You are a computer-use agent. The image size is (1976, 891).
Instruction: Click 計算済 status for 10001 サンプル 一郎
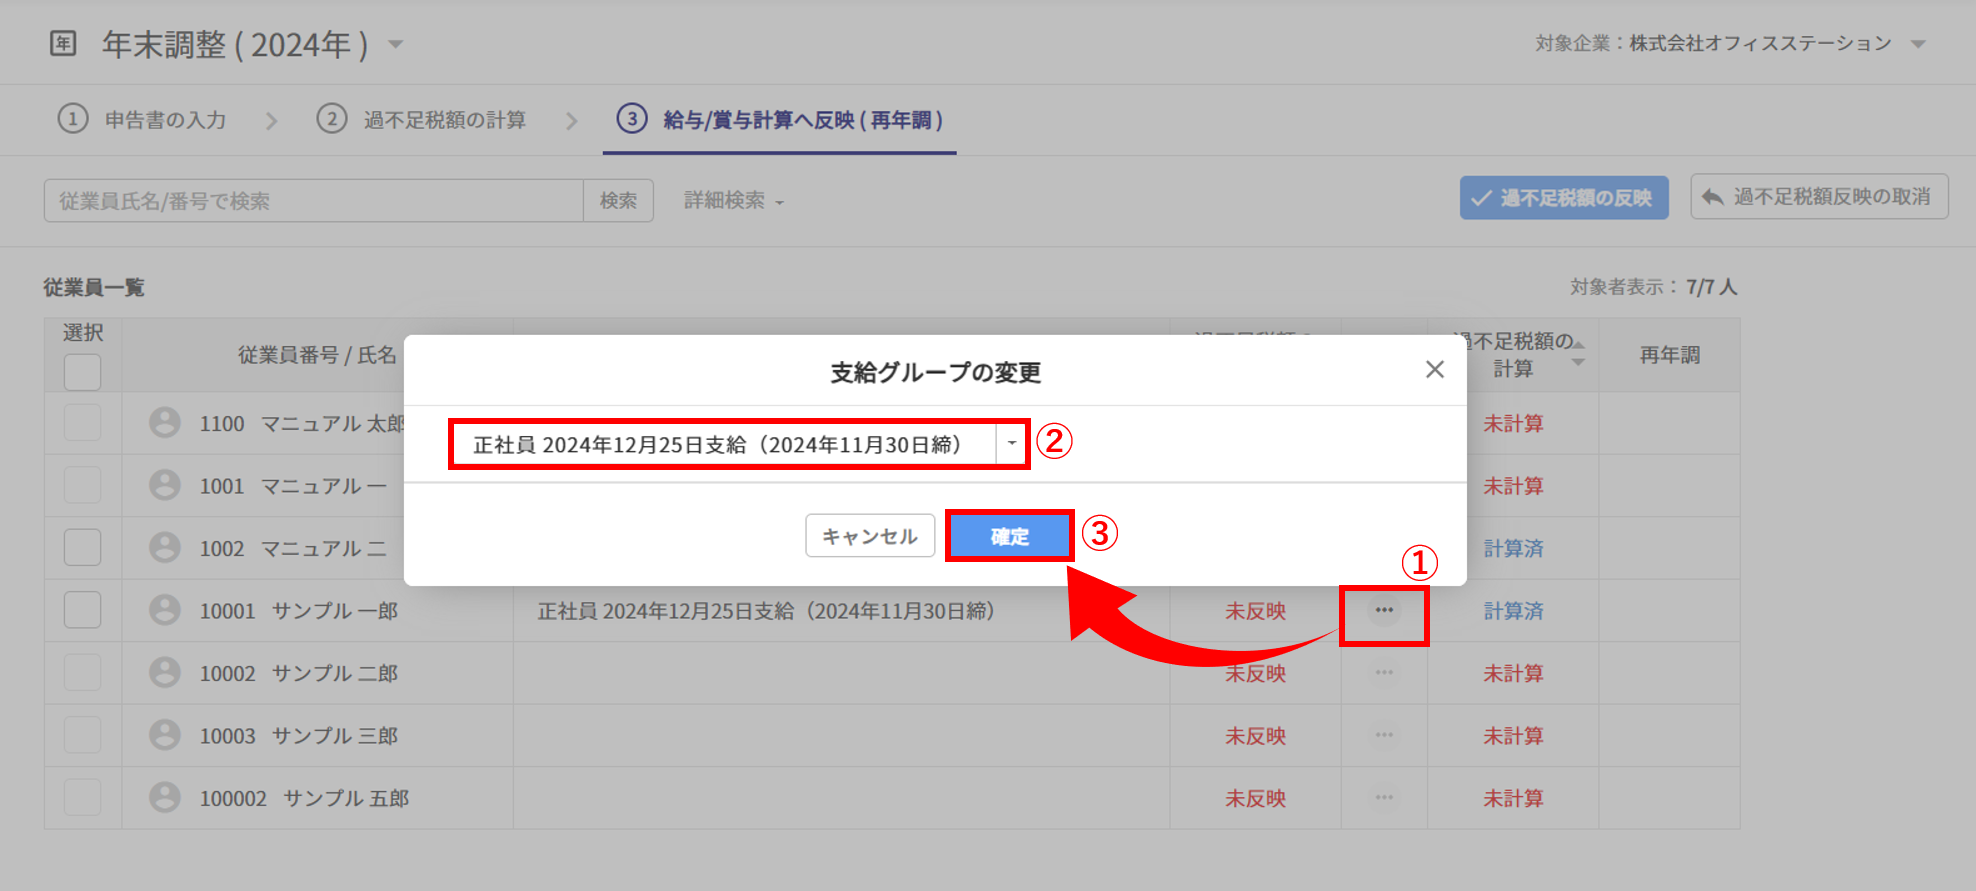click(1513, 611)
